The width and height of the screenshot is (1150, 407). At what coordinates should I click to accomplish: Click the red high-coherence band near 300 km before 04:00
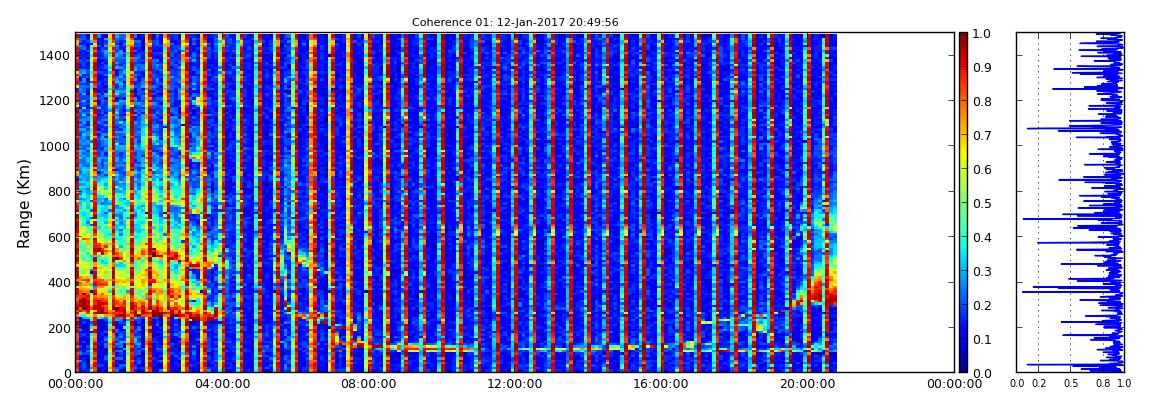(x=147, y=302)
